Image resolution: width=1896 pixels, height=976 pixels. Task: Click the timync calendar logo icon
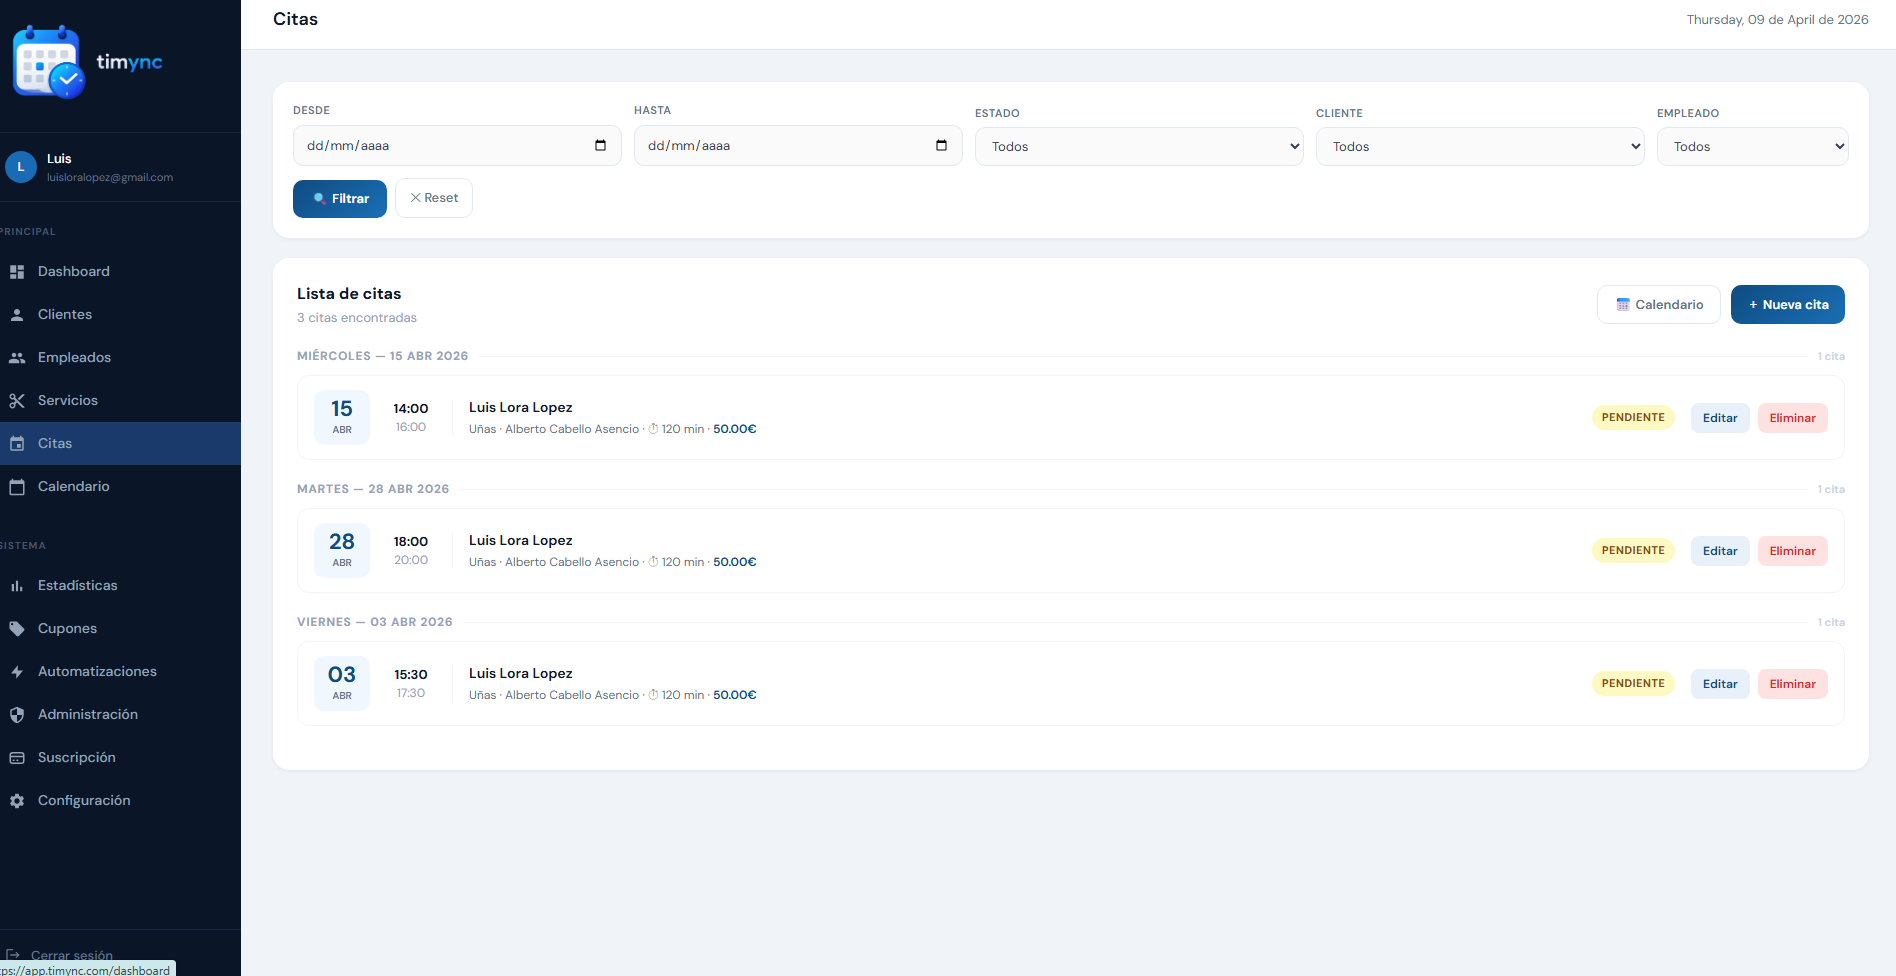click(x=48, y=62)
